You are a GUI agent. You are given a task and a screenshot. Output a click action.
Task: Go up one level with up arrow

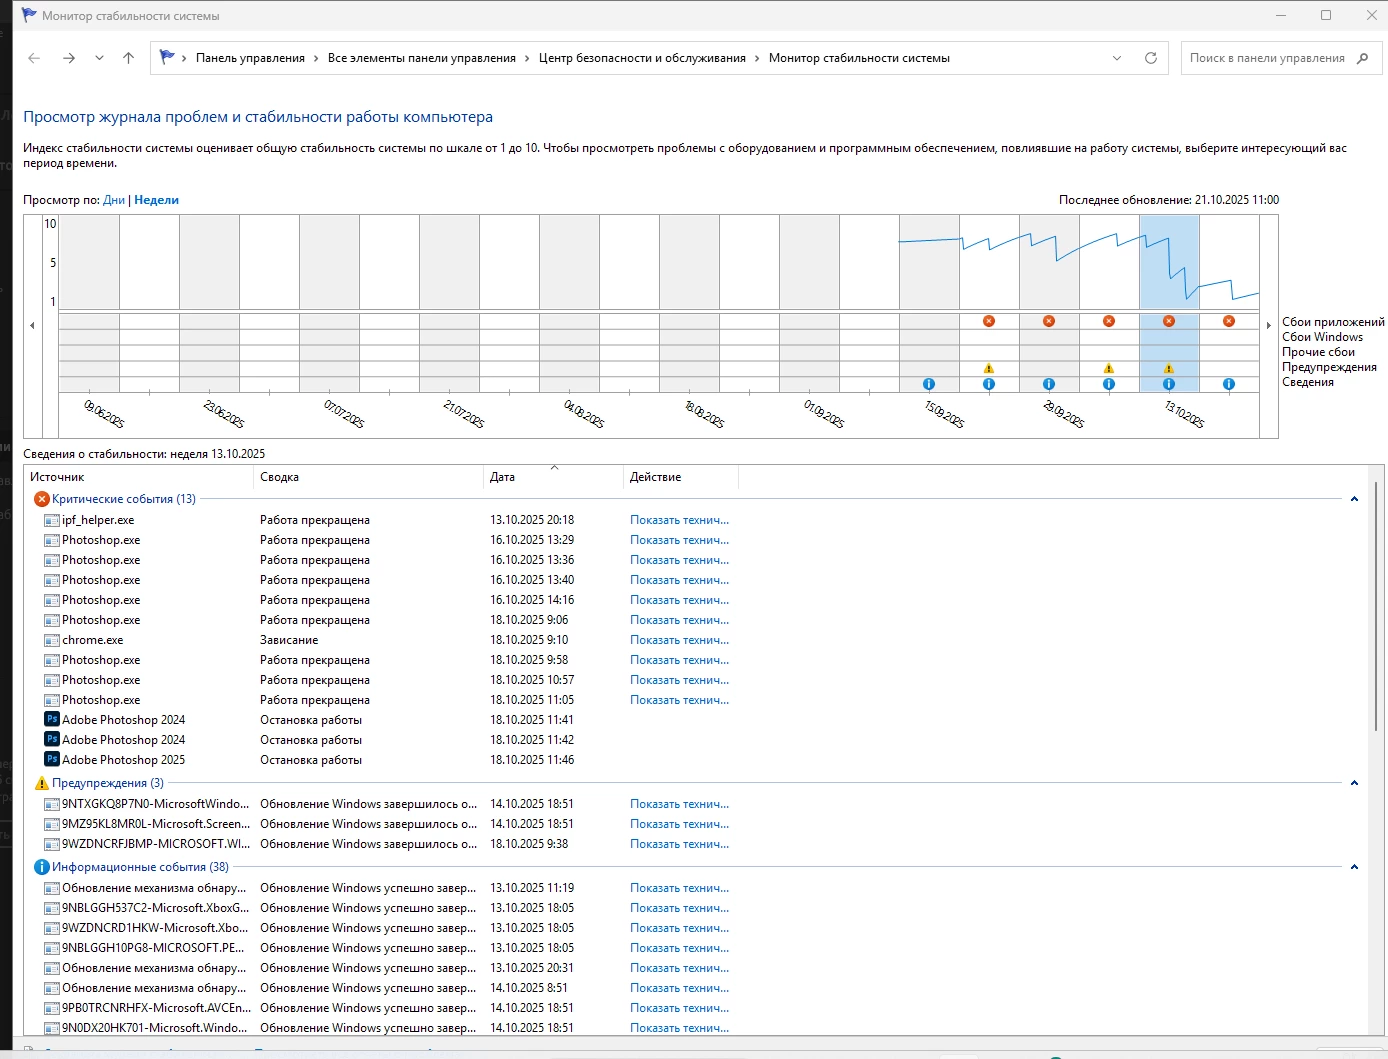(128, 58)
